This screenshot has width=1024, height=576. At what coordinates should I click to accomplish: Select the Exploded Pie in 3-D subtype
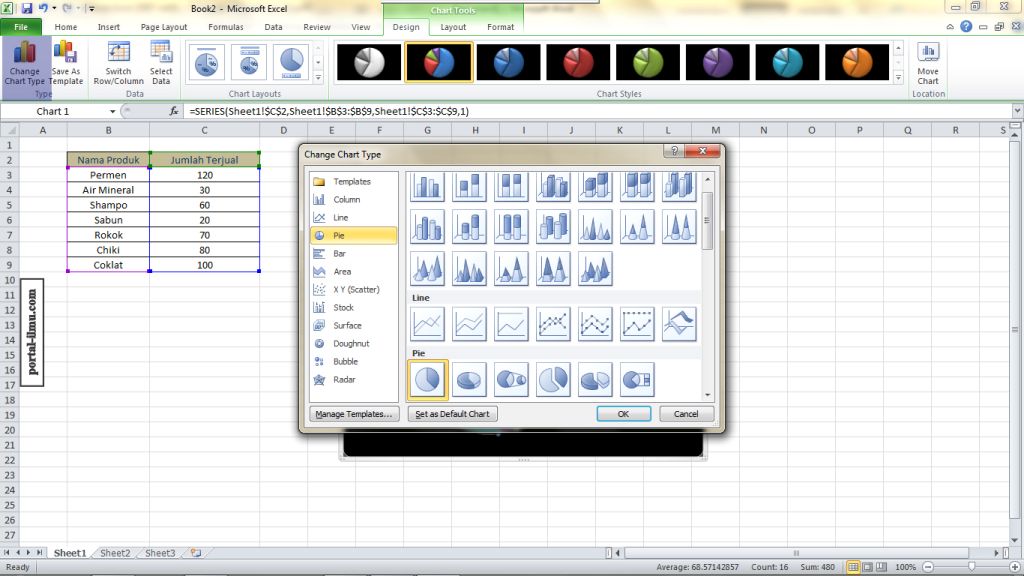click(595, 379)
